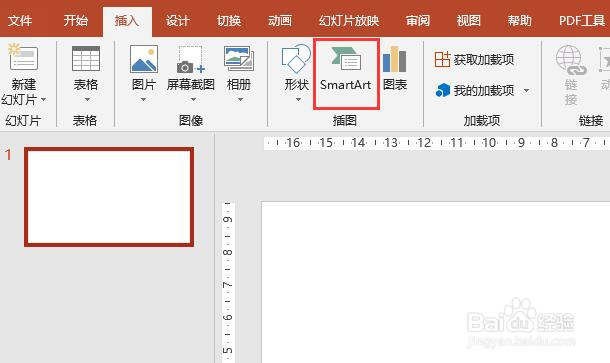Open the 幻灯片放映 tab
This screenshot has width=610, height=363.
click(x=349, y=20)
